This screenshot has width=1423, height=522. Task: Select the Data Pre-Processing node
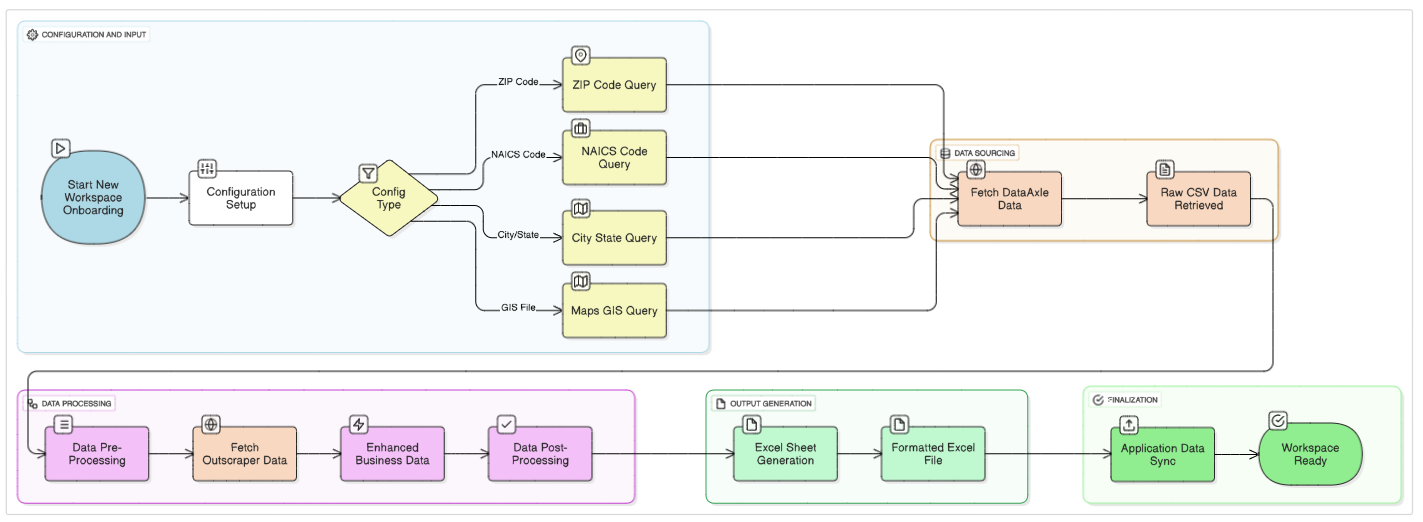click(x=97, y=454)
